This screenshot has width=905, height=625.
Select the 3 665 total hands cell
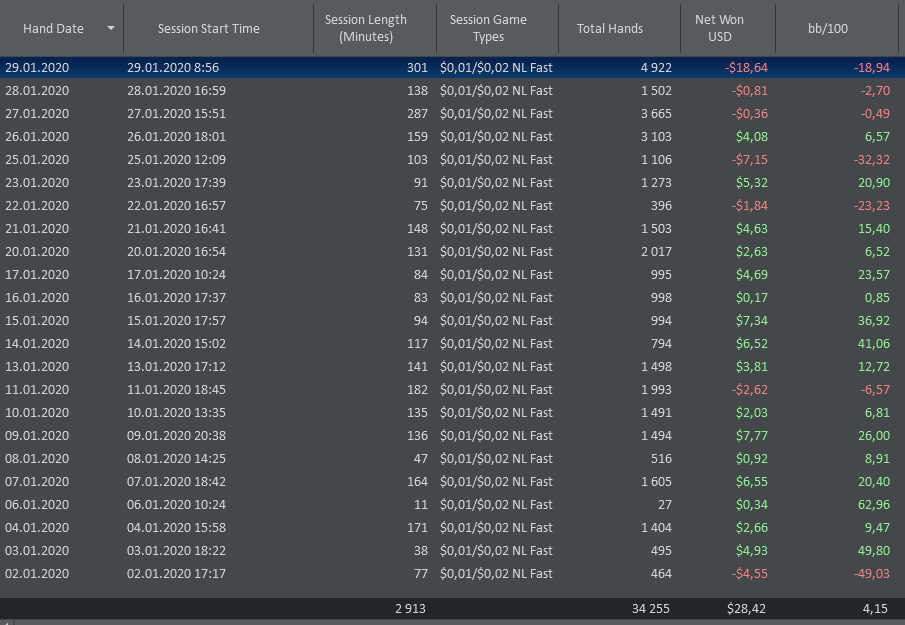click(x=656, y=114)
